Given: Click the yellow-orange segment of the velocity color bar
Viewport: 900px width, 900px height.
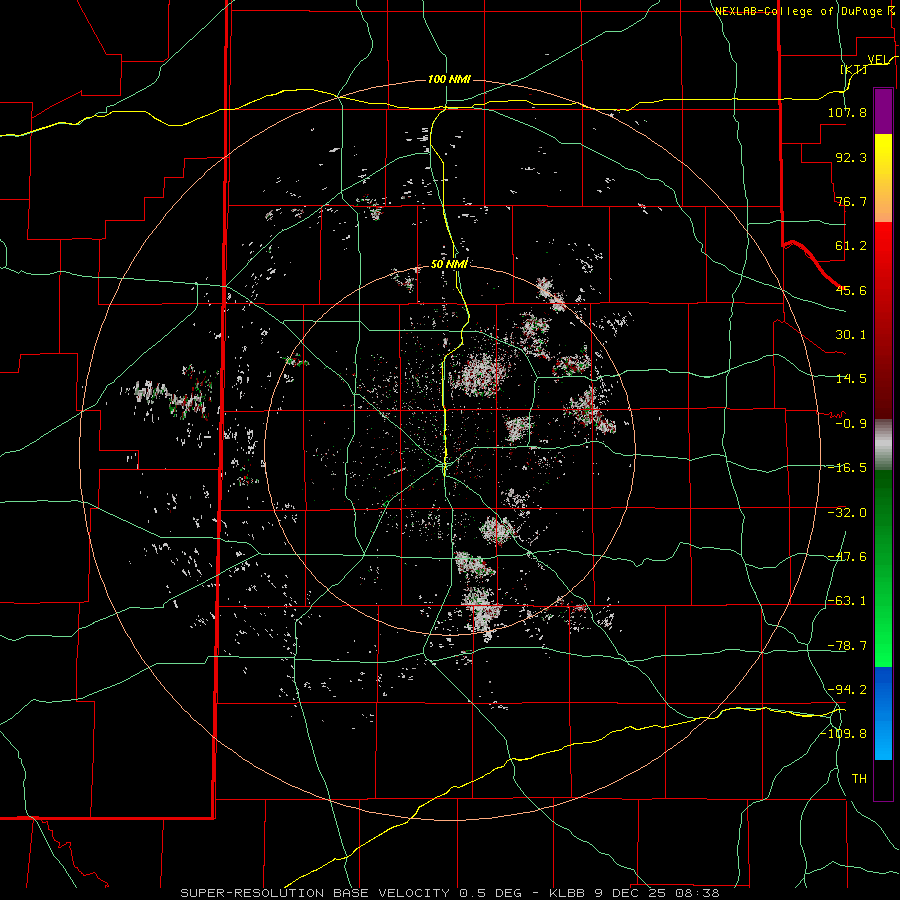Looking at the screenshot, I should pyautogui.click(x=883, y=178).
